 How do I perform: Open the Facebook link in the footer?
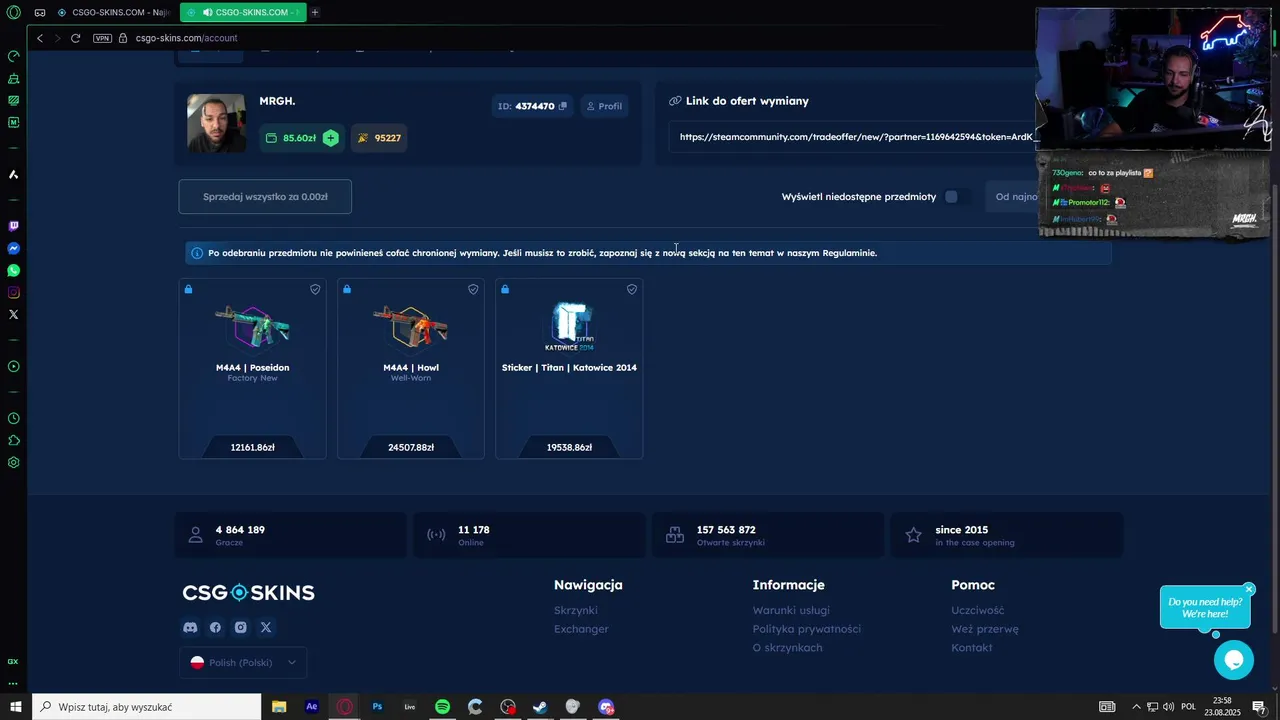point(215,627)
